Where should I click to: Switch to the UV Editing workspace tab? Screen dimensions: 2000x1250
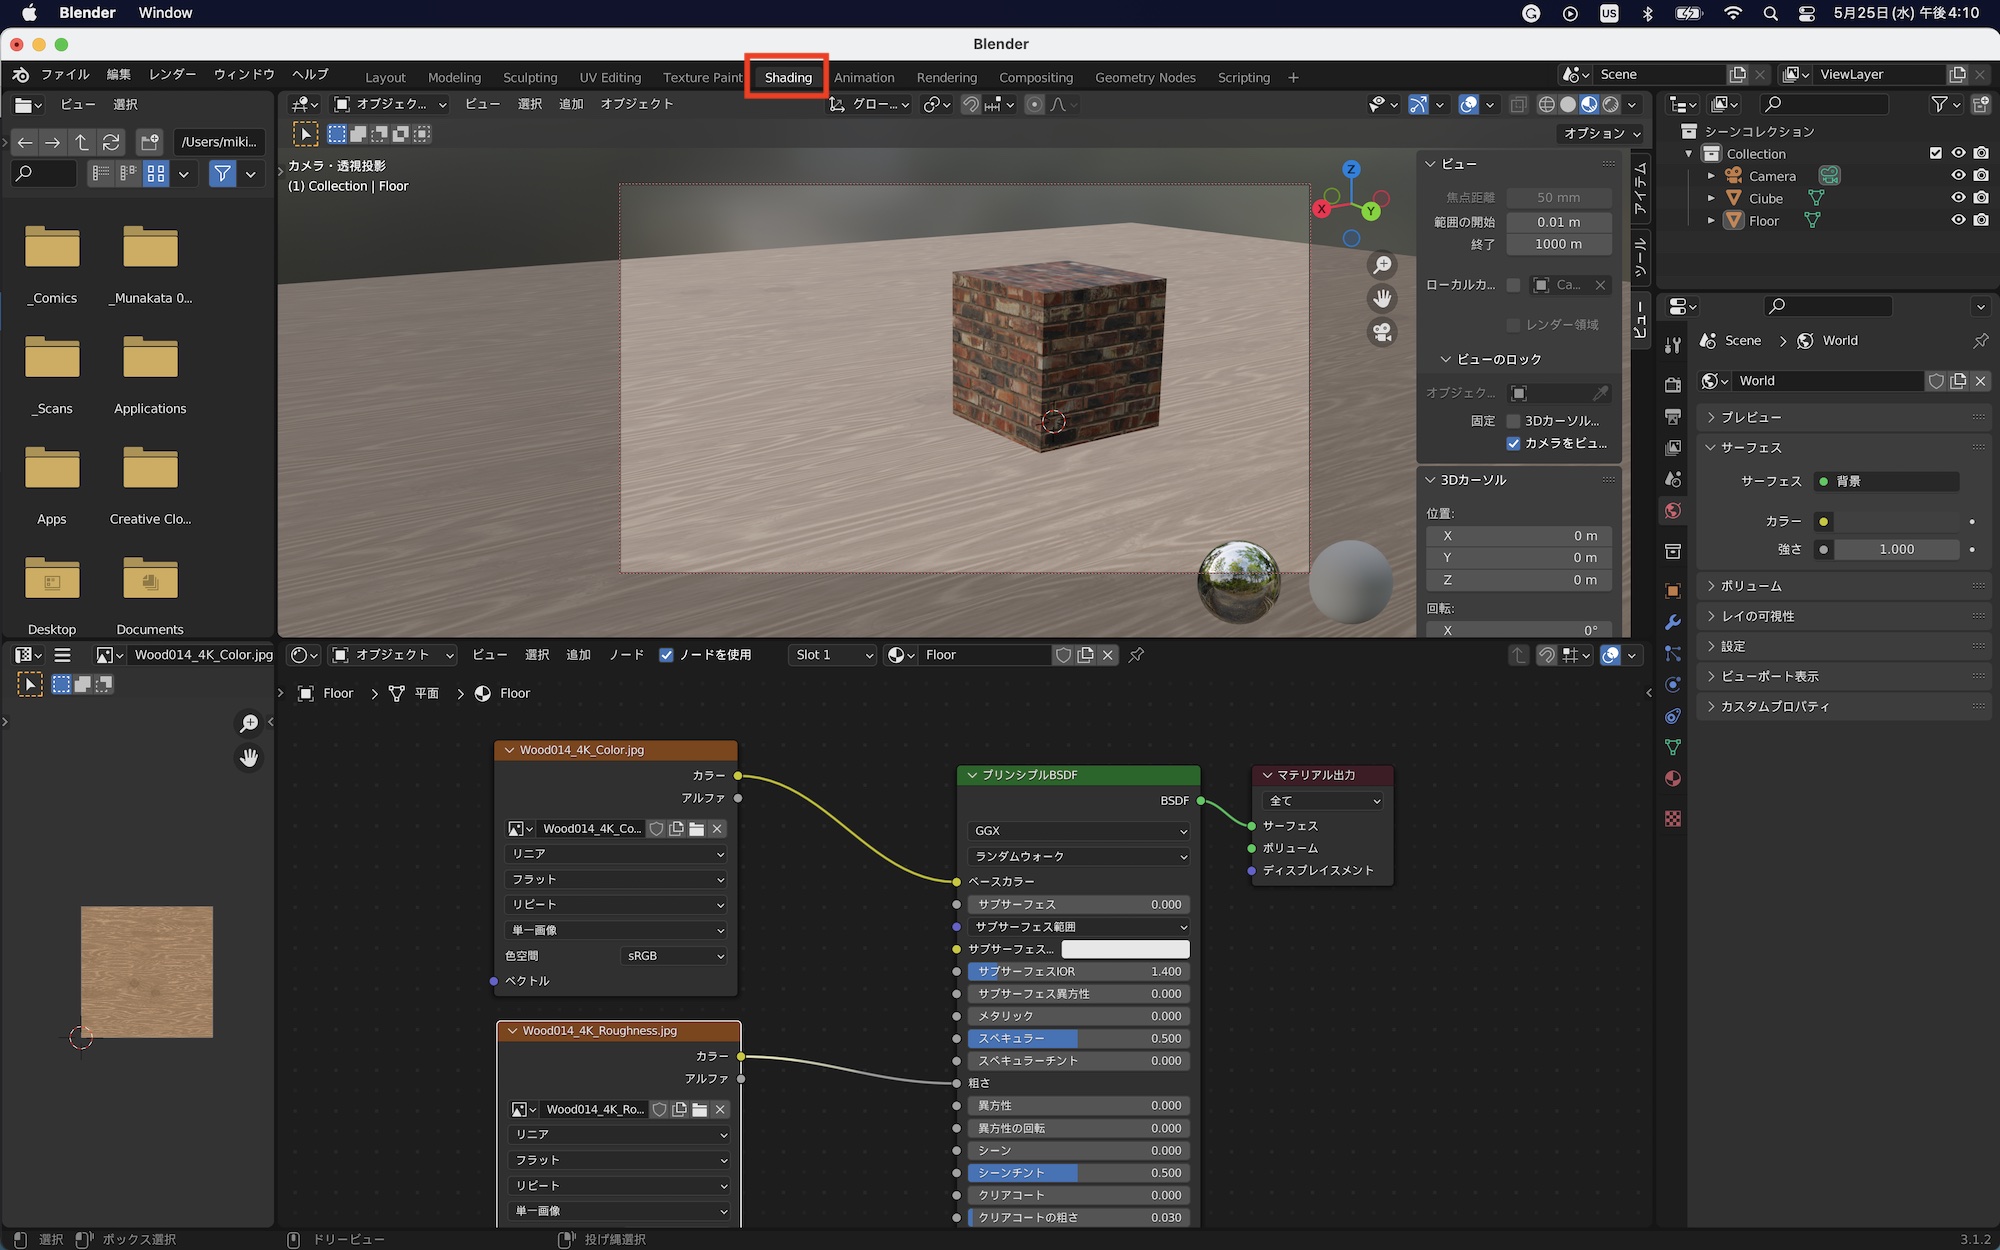coord(610,77)
